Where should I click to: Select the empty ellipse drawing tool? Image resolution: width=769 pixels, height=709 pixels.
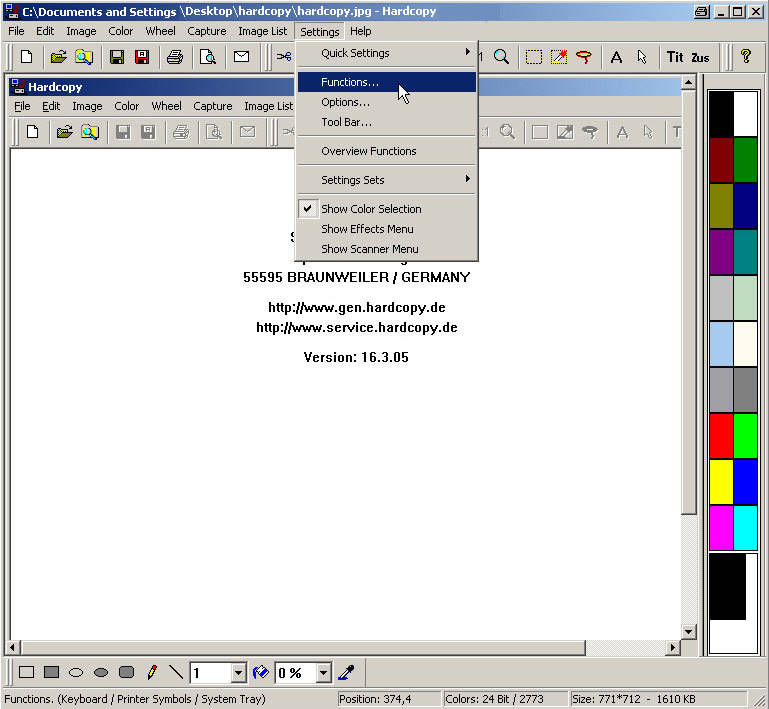tap(76, 672)
